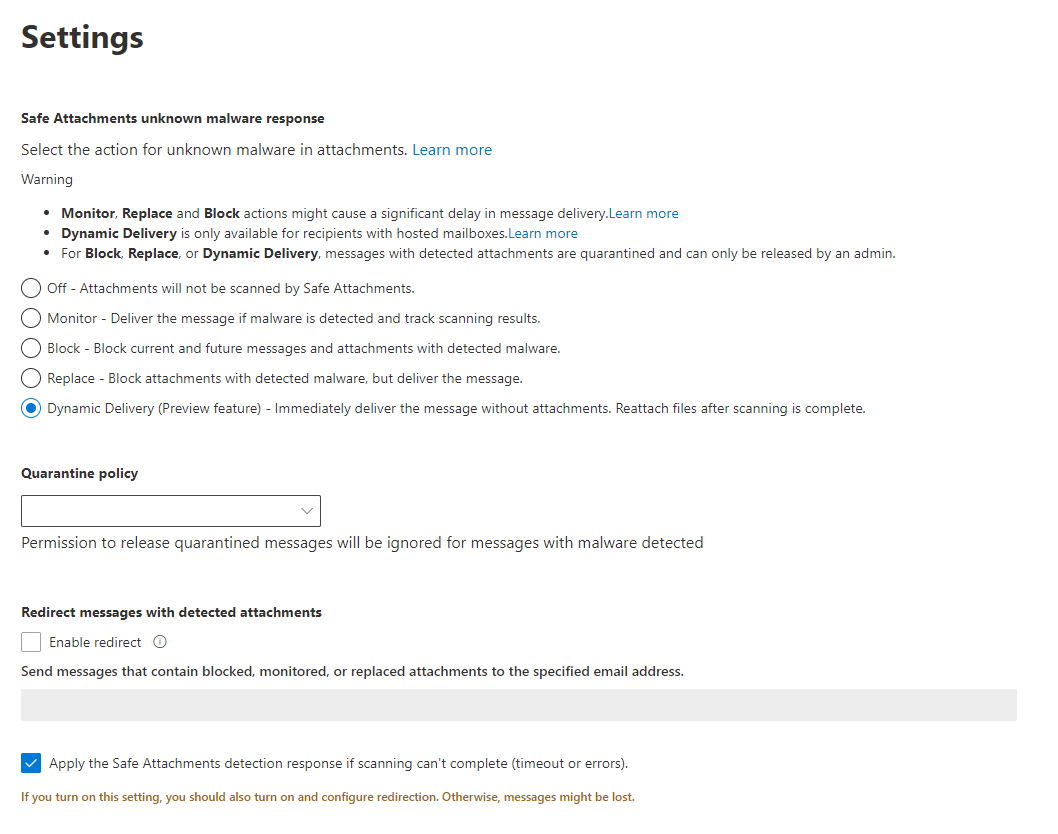1058x834 pixels.
Task: Choose the Replace response option
Action: (x=30, y=378)
